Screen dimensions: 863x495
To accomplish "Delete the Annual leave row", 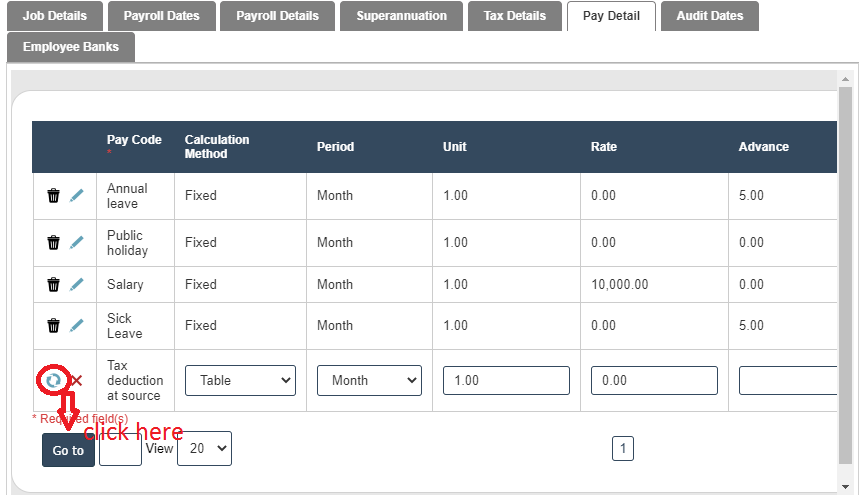I will click(x=54, y=196).
